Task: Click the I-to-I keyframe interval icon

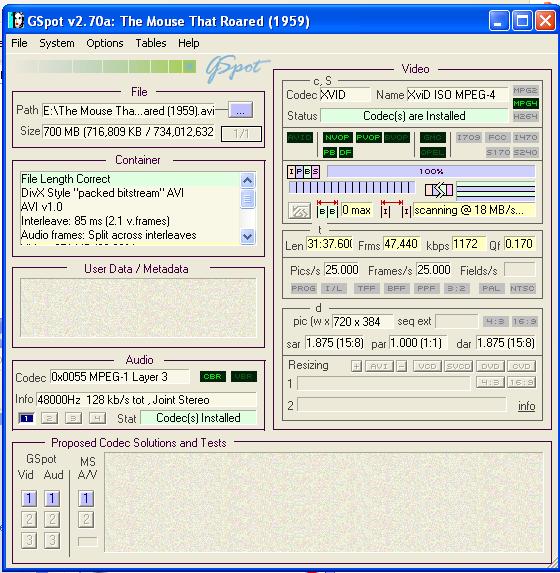Action: coord(396,209)
